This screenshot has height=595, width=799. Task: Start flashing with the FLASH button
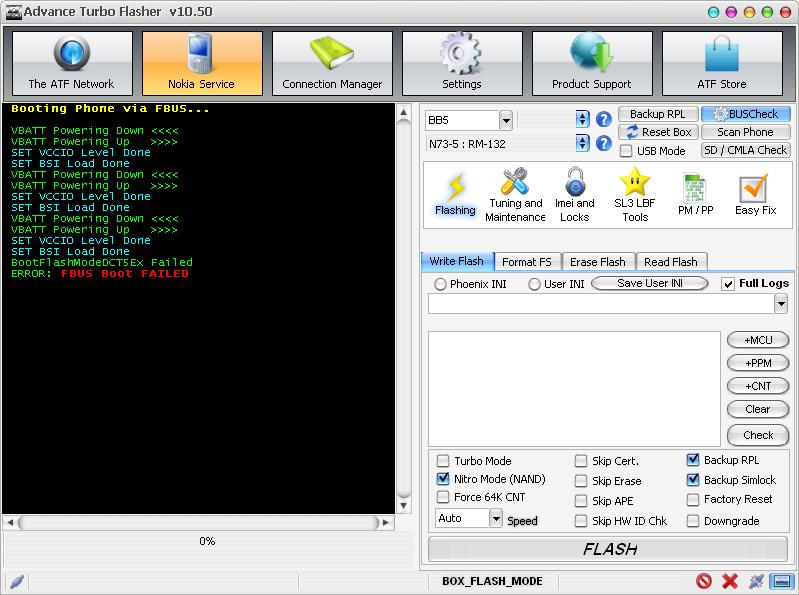[609, 549]
